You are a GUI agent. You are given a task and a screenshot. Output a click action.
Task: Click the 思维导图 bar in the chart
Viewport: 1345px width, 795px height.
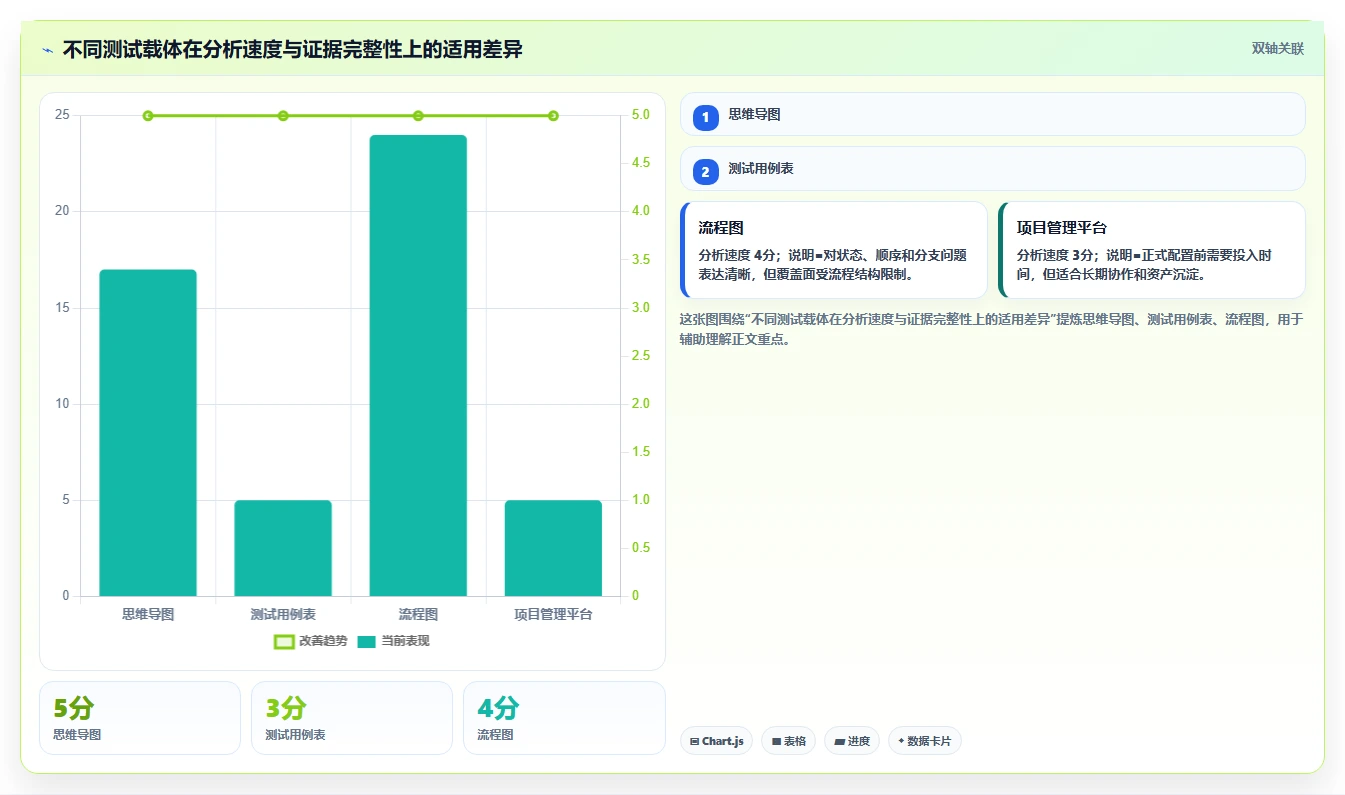(148, 433)
